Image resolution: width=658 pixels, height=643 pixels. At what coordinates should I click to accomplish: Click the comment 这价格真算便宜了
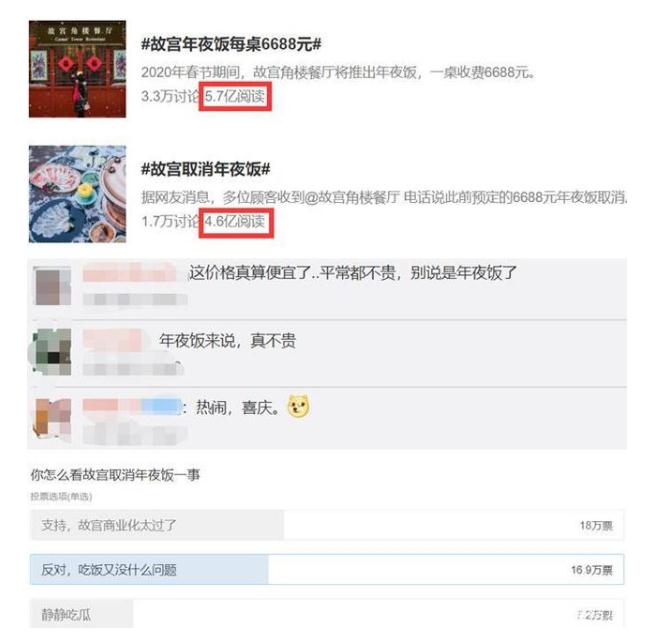[352, 273]
